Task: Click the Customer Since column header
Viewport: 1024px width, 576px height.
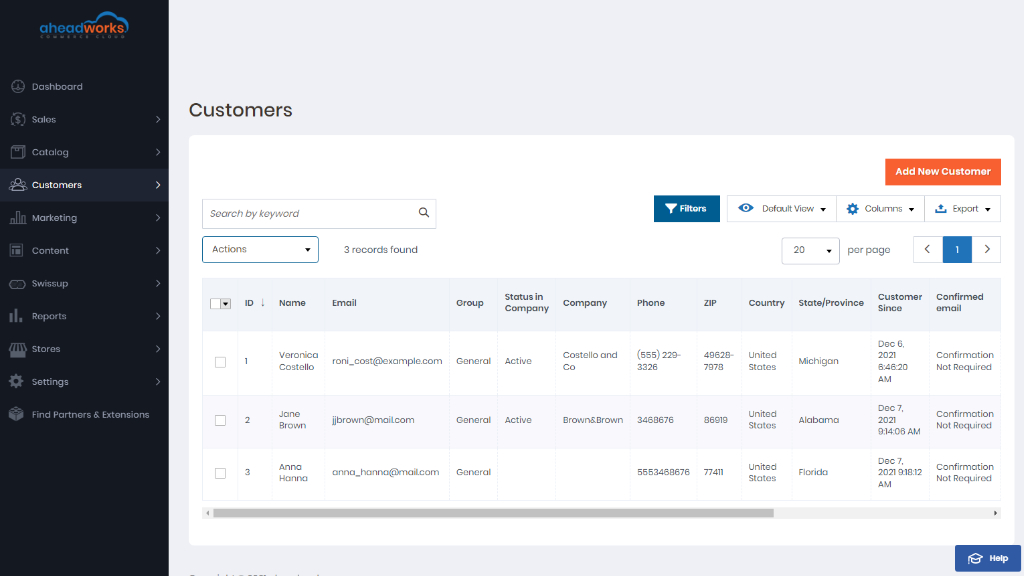Action: click(x=900, y=302)
